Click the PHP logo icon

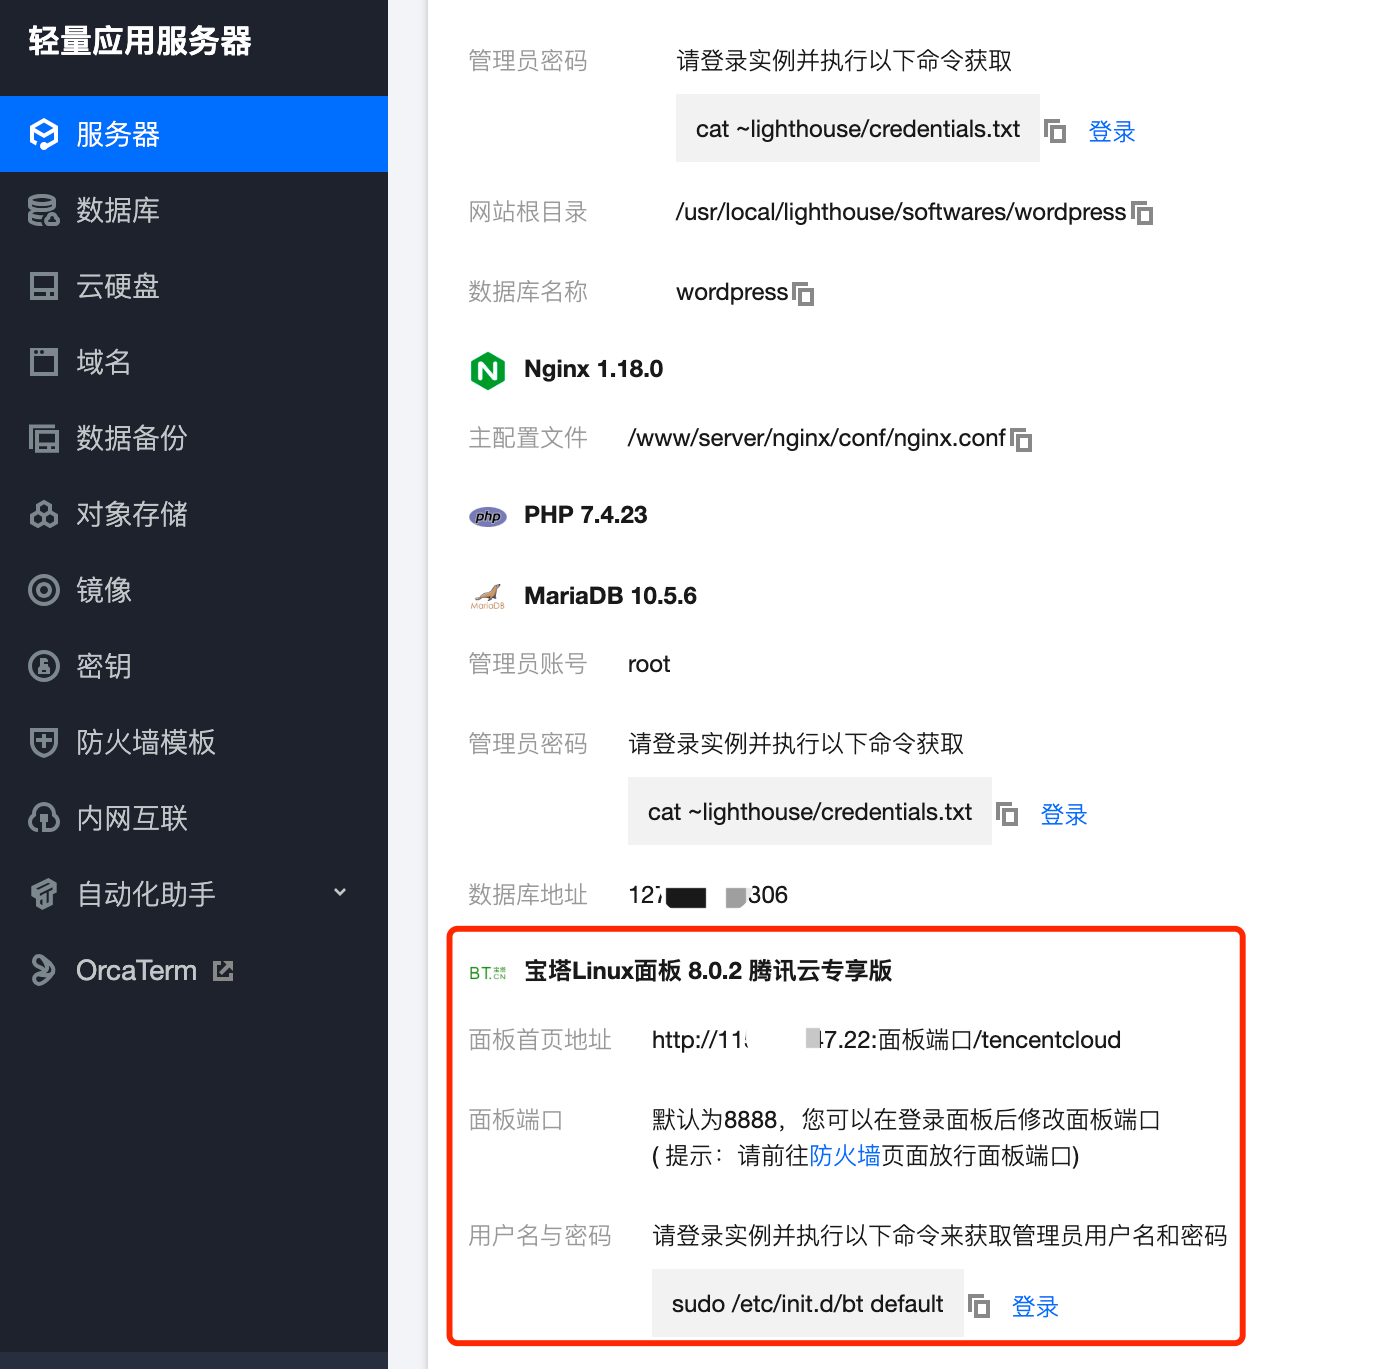(488, 516)
